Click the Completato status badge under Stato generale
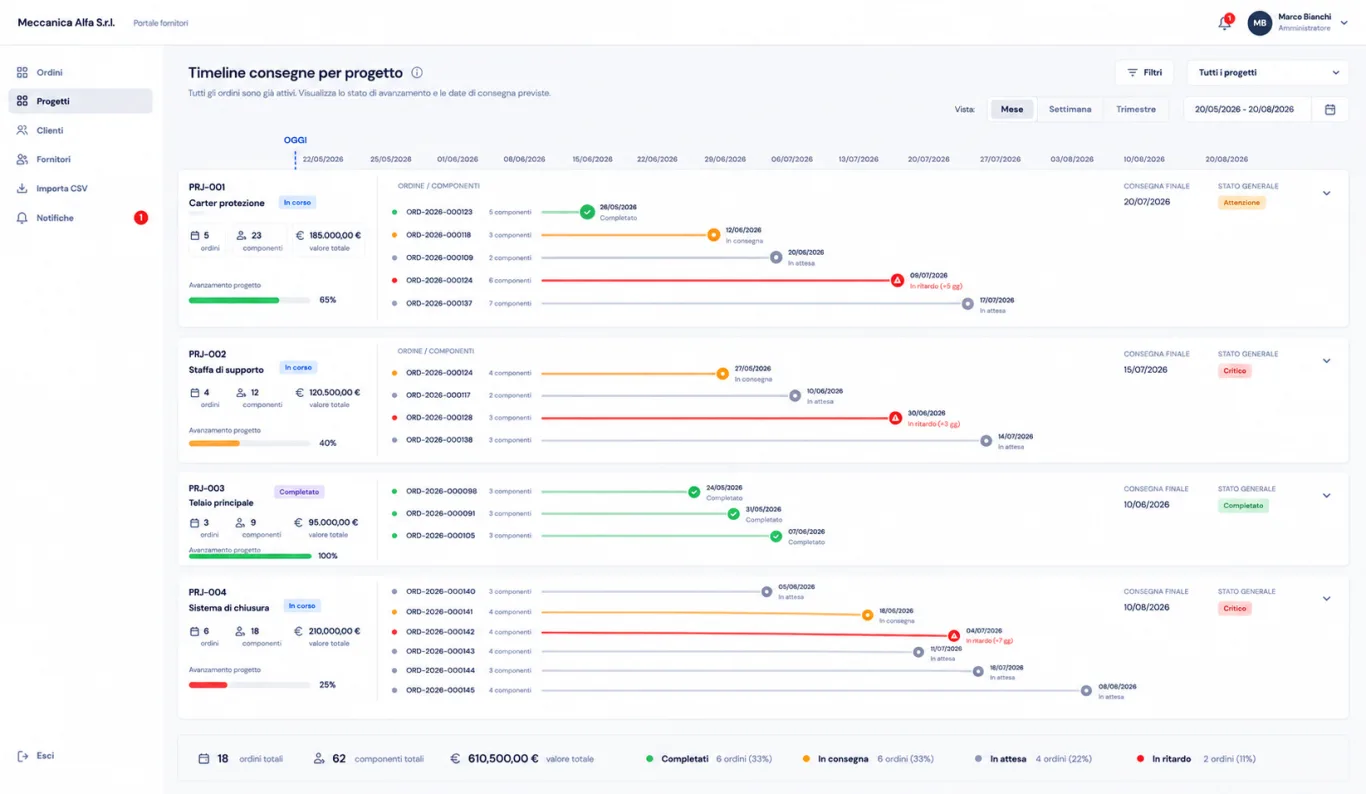This screenshot has height=794, width=1366. pos(1243,506)
